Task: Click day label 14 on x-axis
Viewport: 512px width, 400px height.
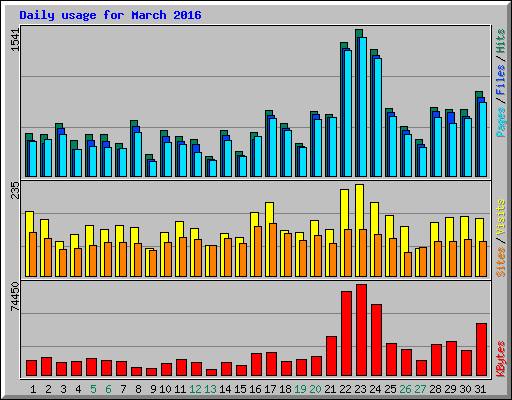Action: [225, 389]
